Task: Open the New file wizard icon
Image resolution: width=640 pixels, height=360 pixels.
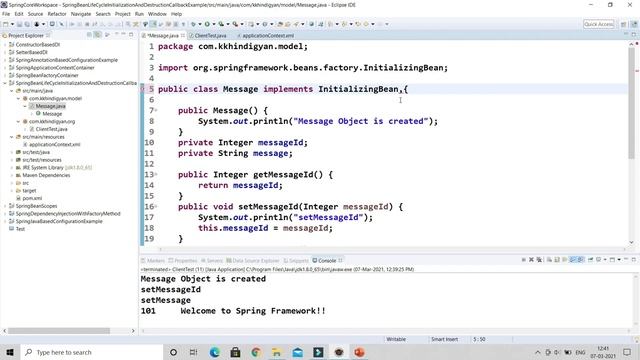Action: tap(6, 24)
